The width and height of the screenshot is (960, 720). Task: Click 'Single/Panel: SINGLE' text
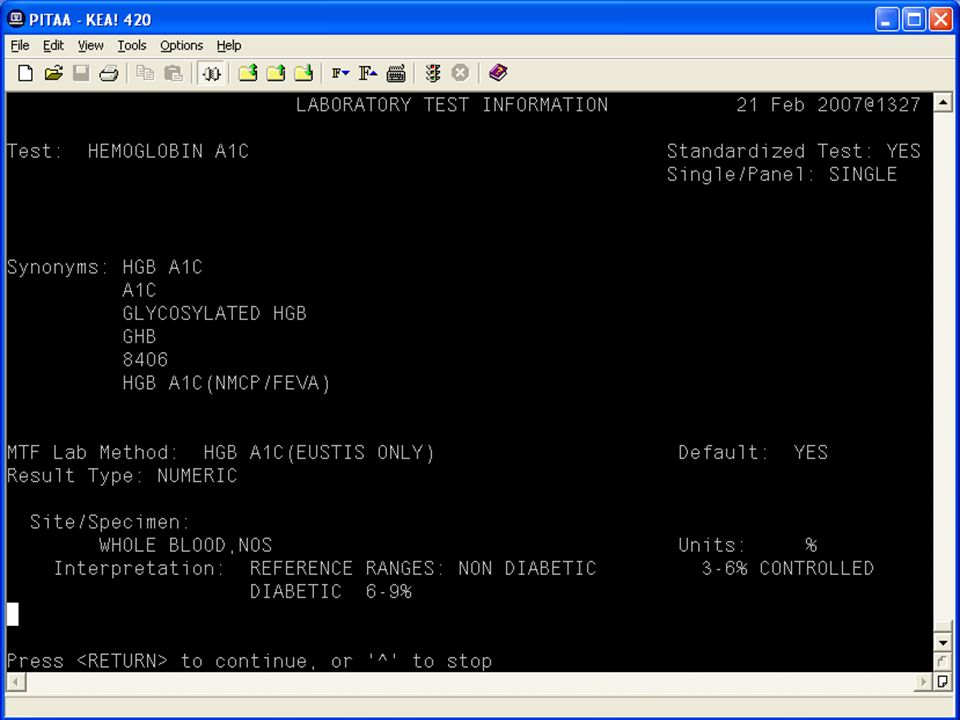(x=782, y=174)
